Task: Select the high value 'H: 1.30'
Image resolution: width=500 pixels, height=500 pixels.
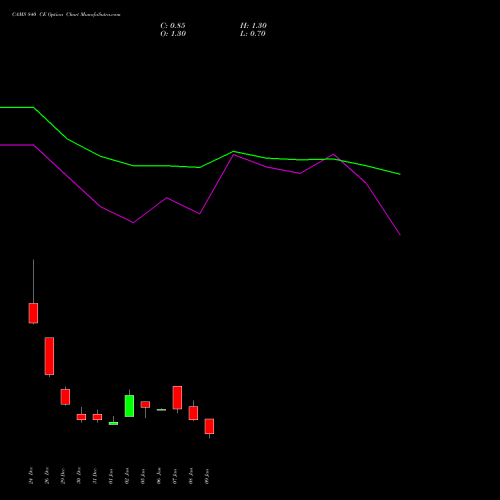Action: point(253,26)
